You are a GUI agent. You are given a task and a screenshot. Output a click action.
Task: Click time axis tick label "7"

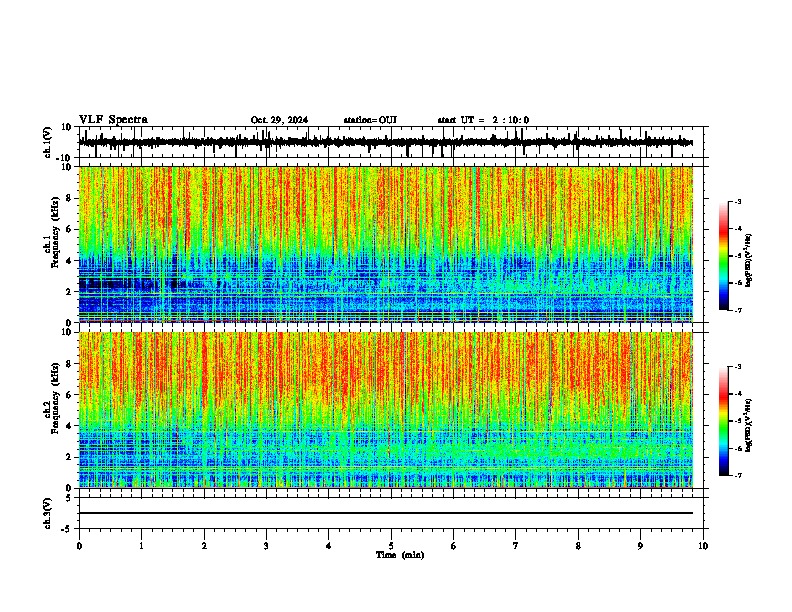[516, 546]
